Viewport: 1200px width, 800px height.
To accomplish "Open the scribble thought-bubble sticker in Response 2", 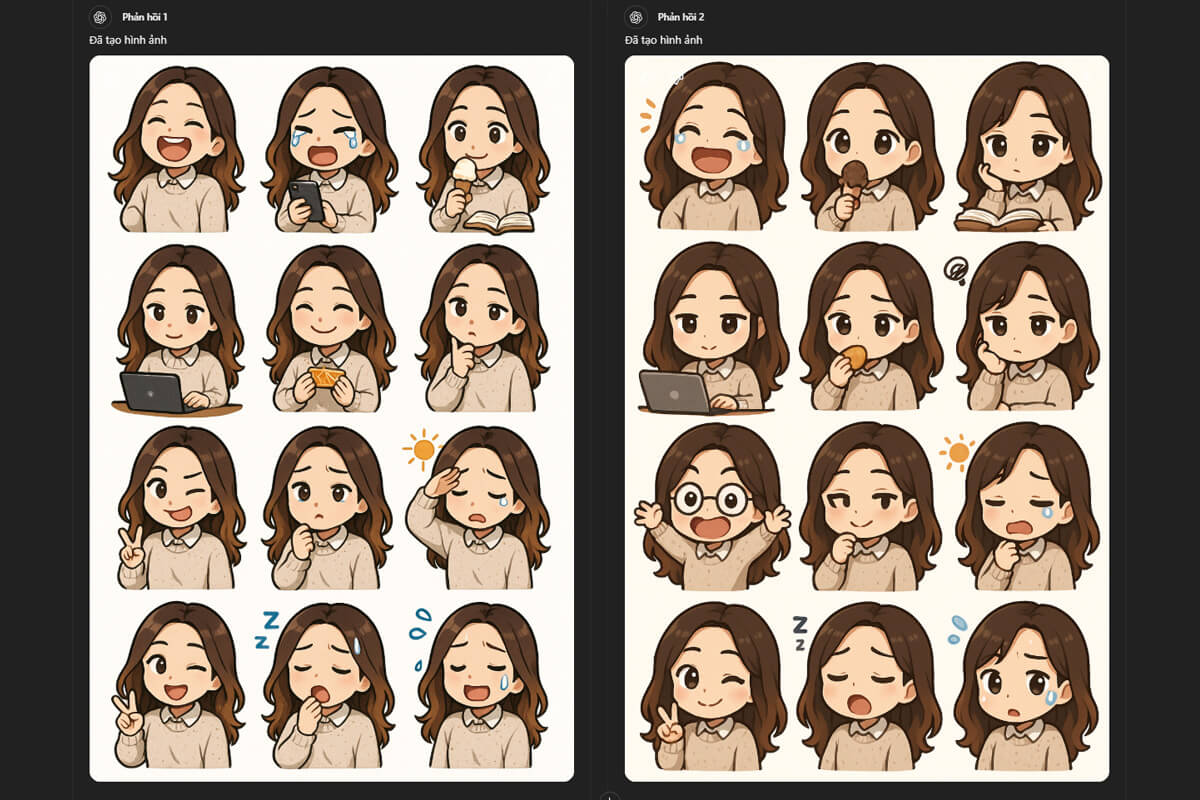I will [x=1020, y=330].
